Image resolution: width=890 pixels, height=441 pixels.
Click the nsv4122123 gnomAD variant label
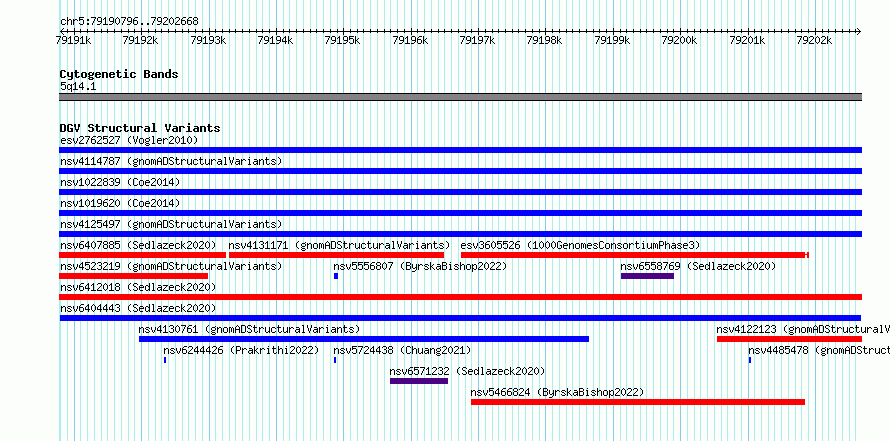[x=803, y=329]
